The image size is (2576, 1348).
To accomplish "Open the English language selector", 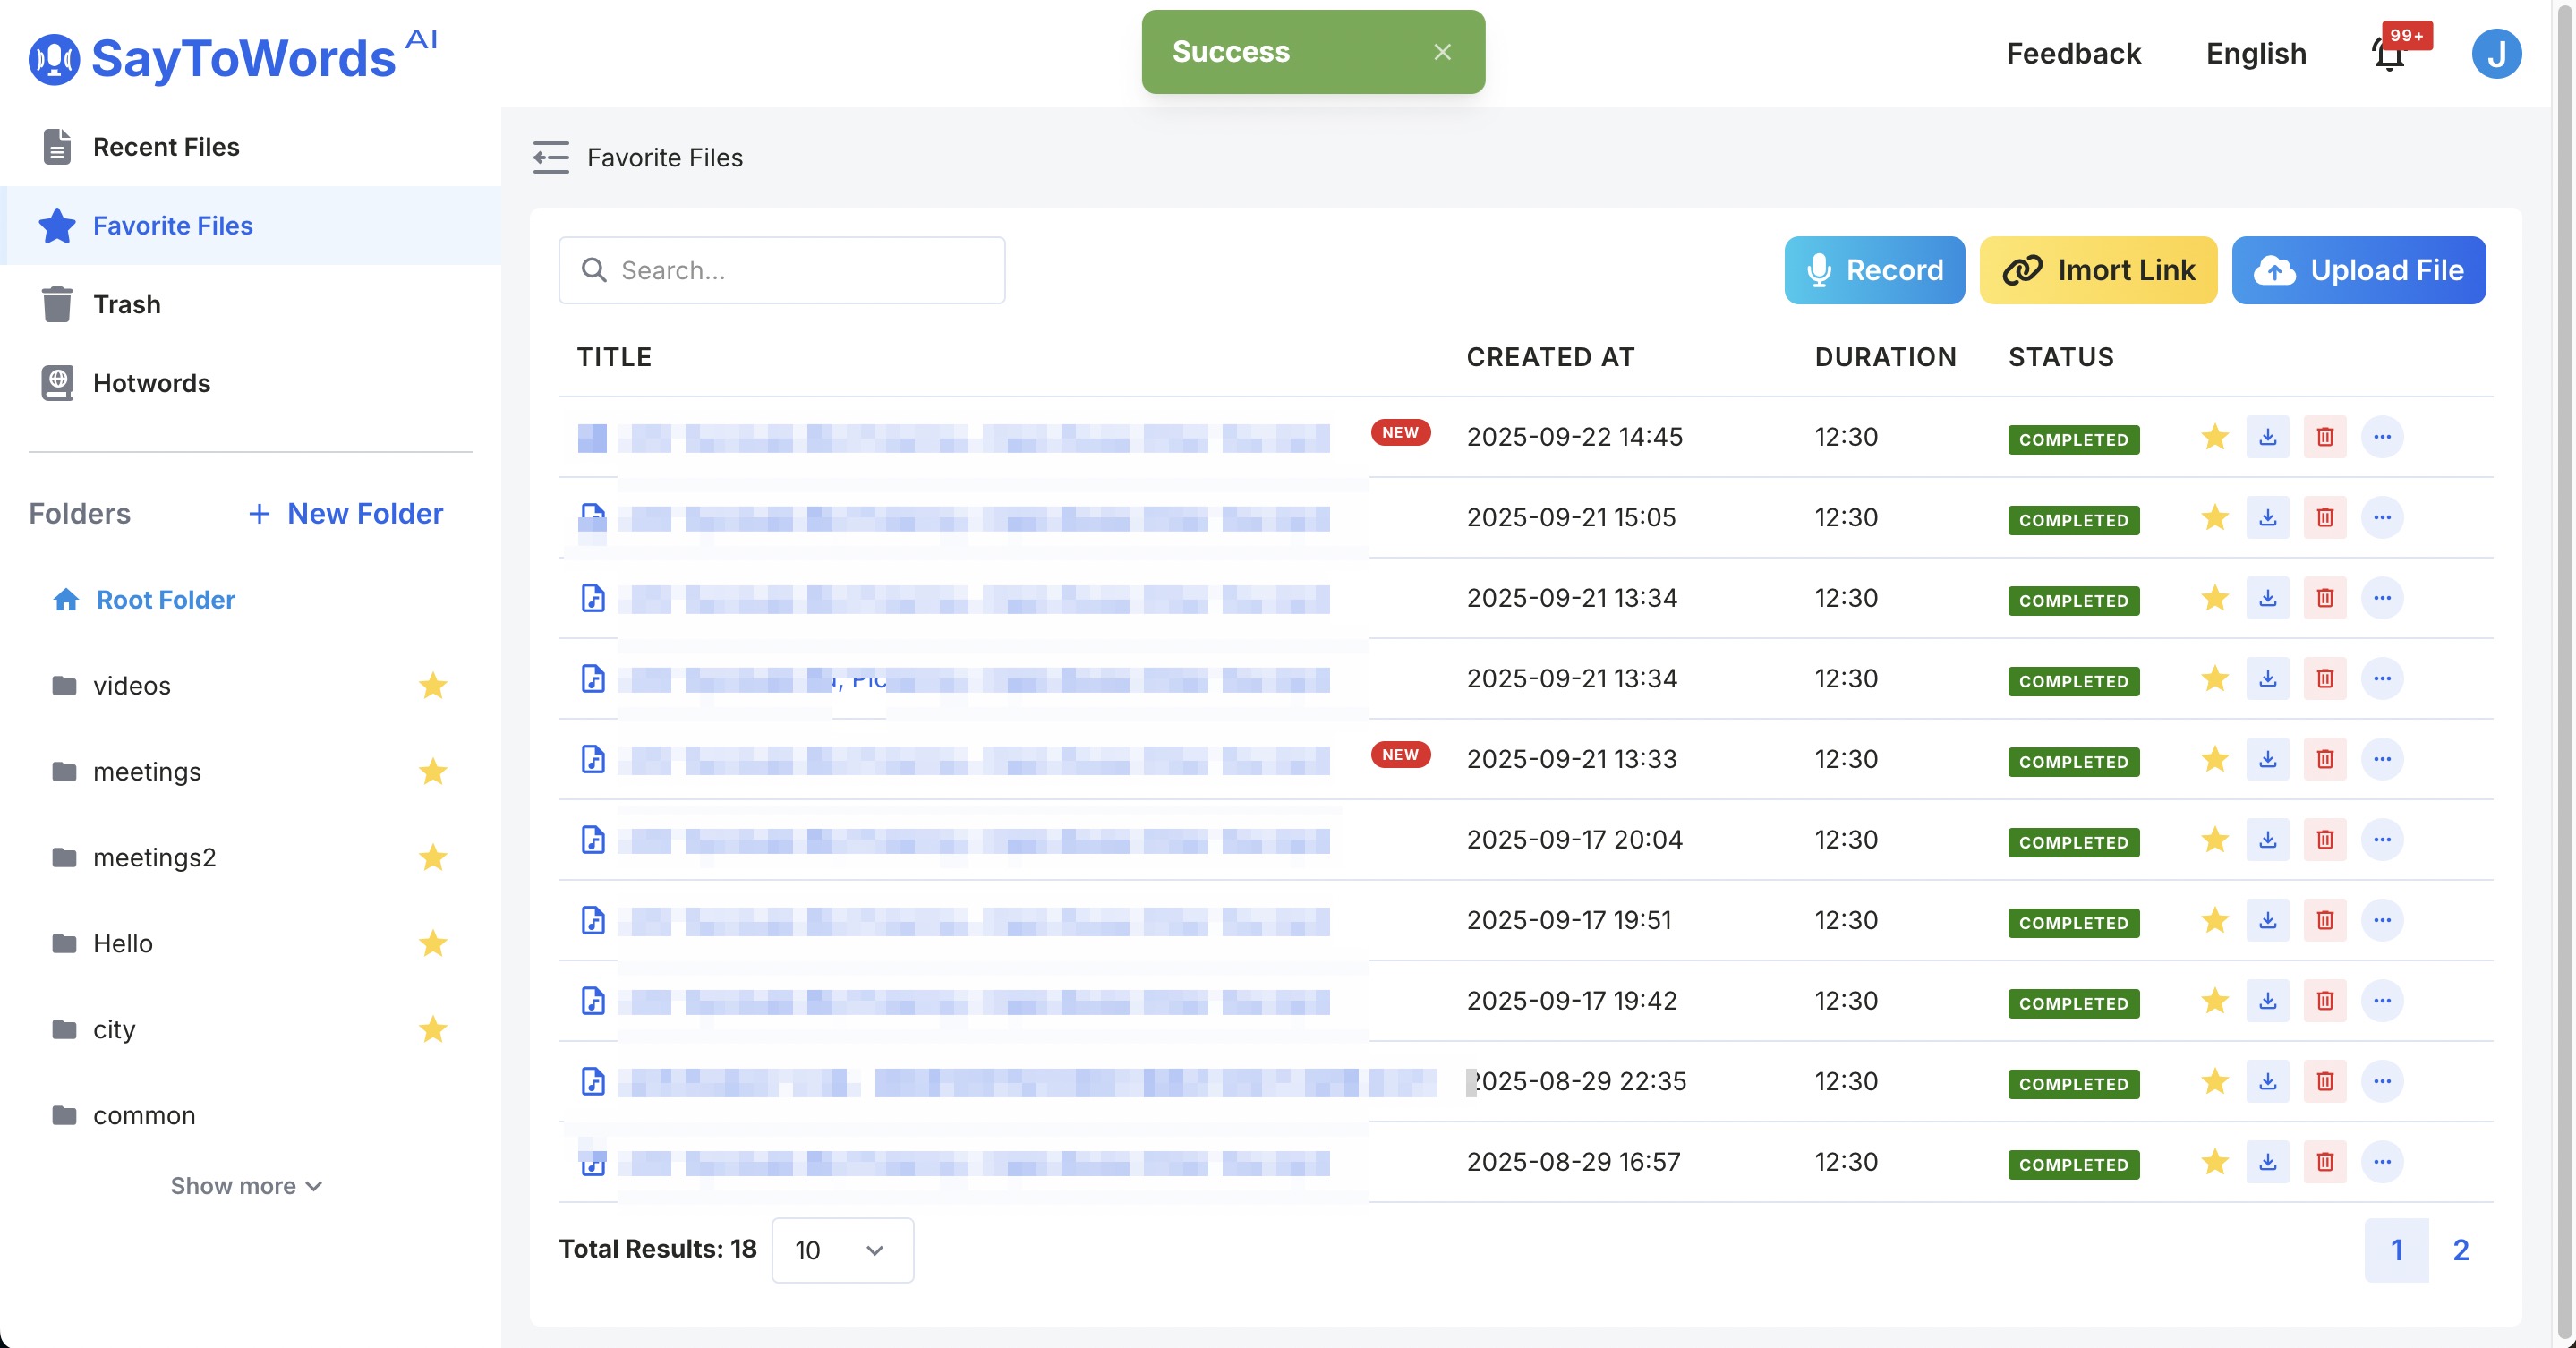I will pyautogui.click(x=2255, y=54).
